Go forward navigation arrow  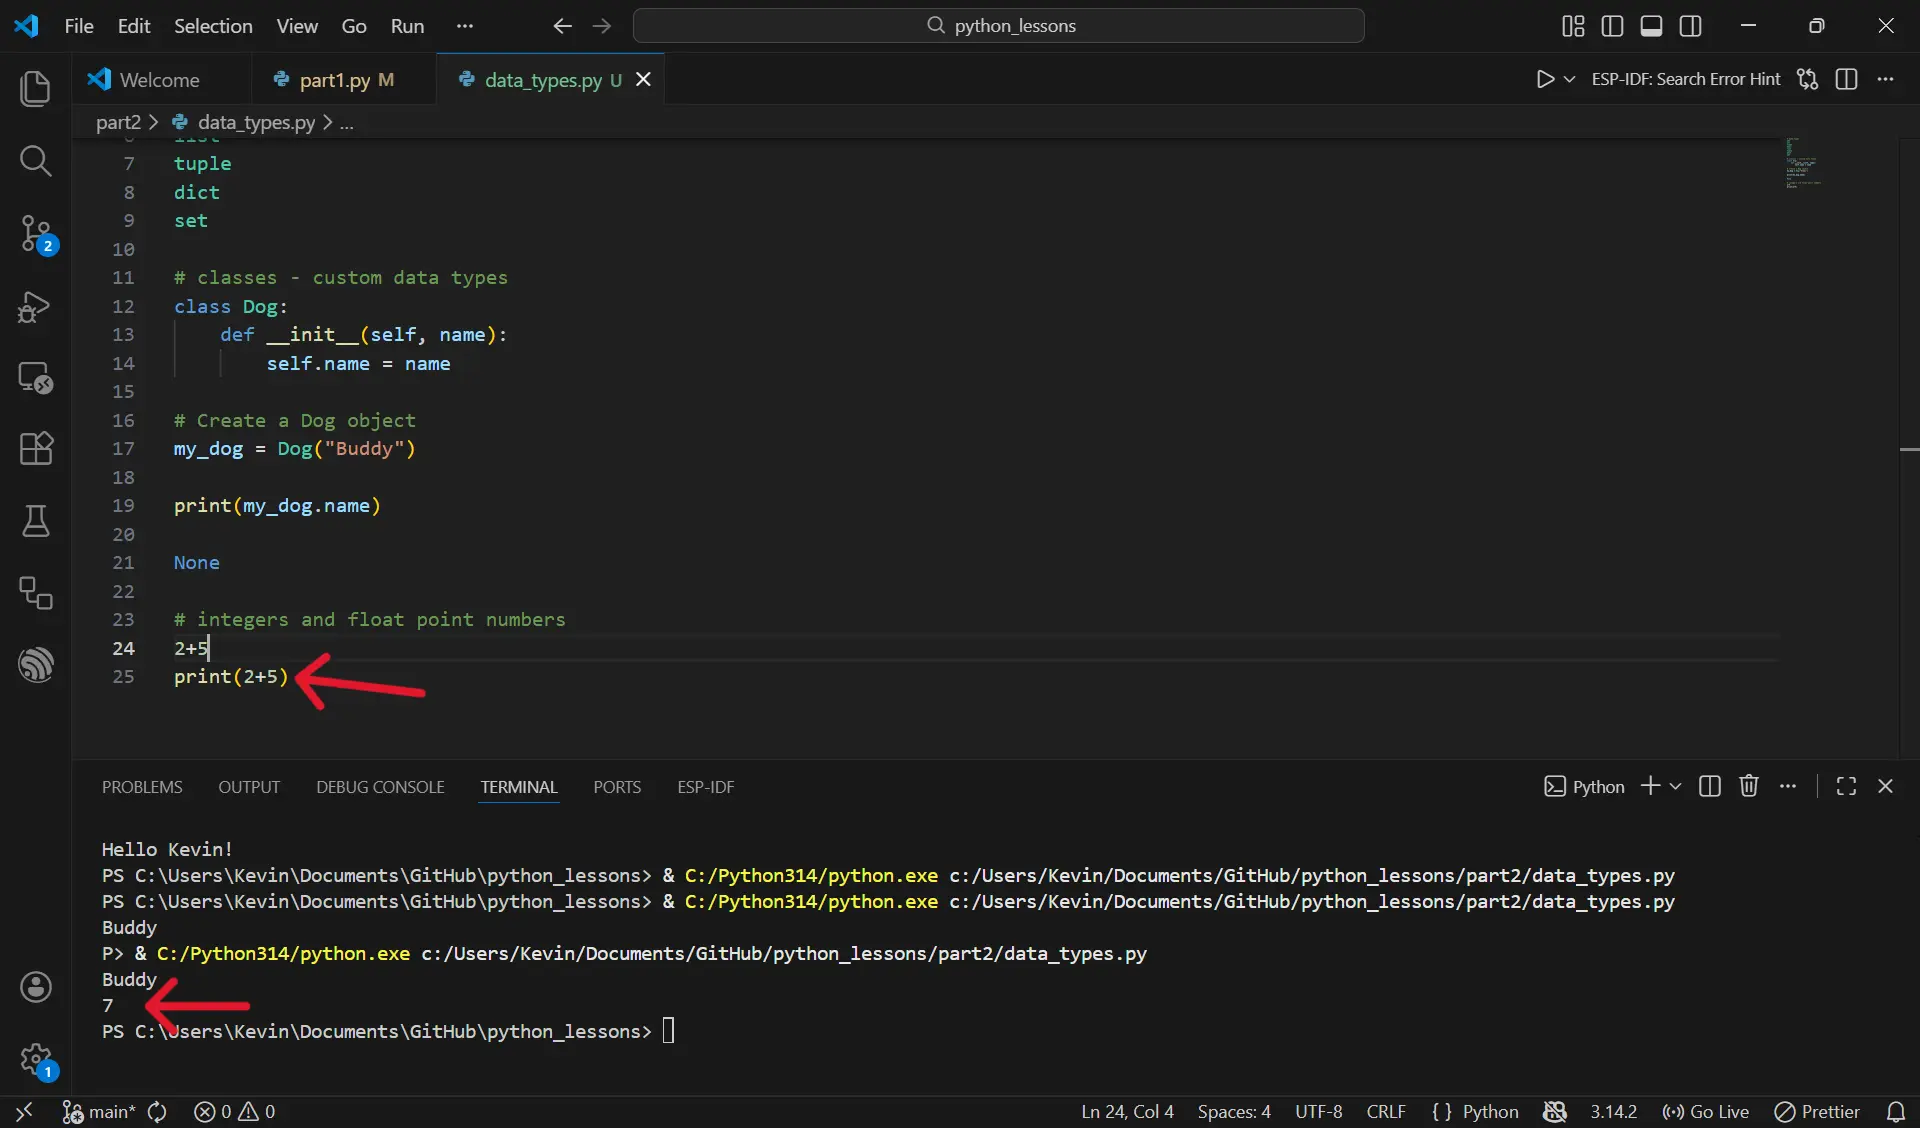(601, 26)
